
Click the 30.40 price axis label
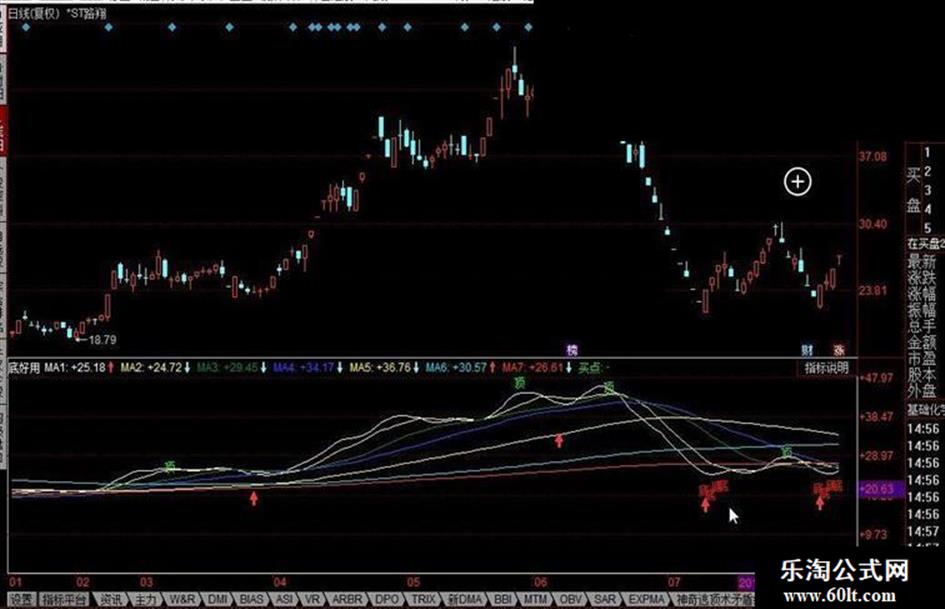tap(873, 224)
